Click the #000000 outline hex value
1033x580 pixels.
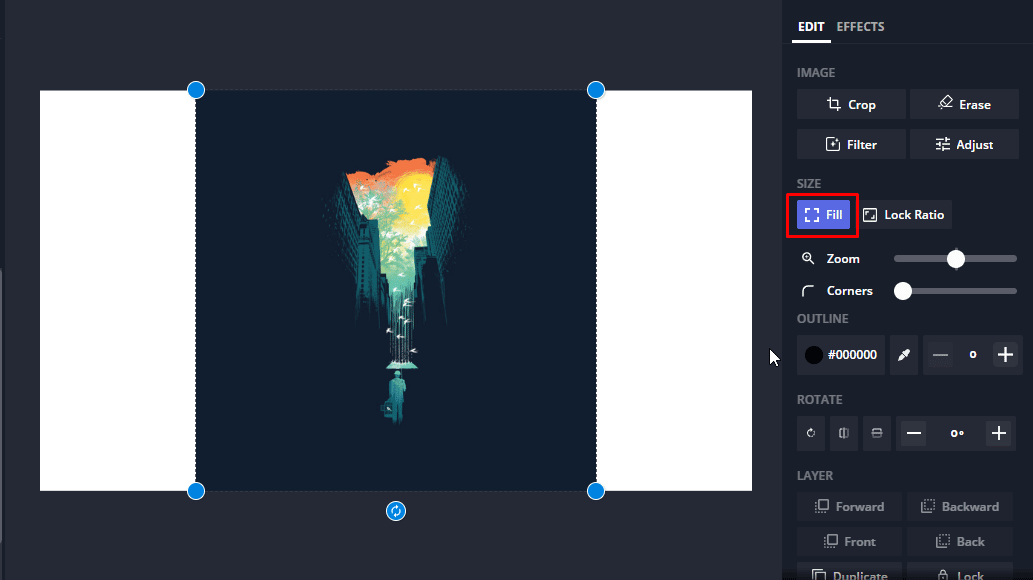852,355
